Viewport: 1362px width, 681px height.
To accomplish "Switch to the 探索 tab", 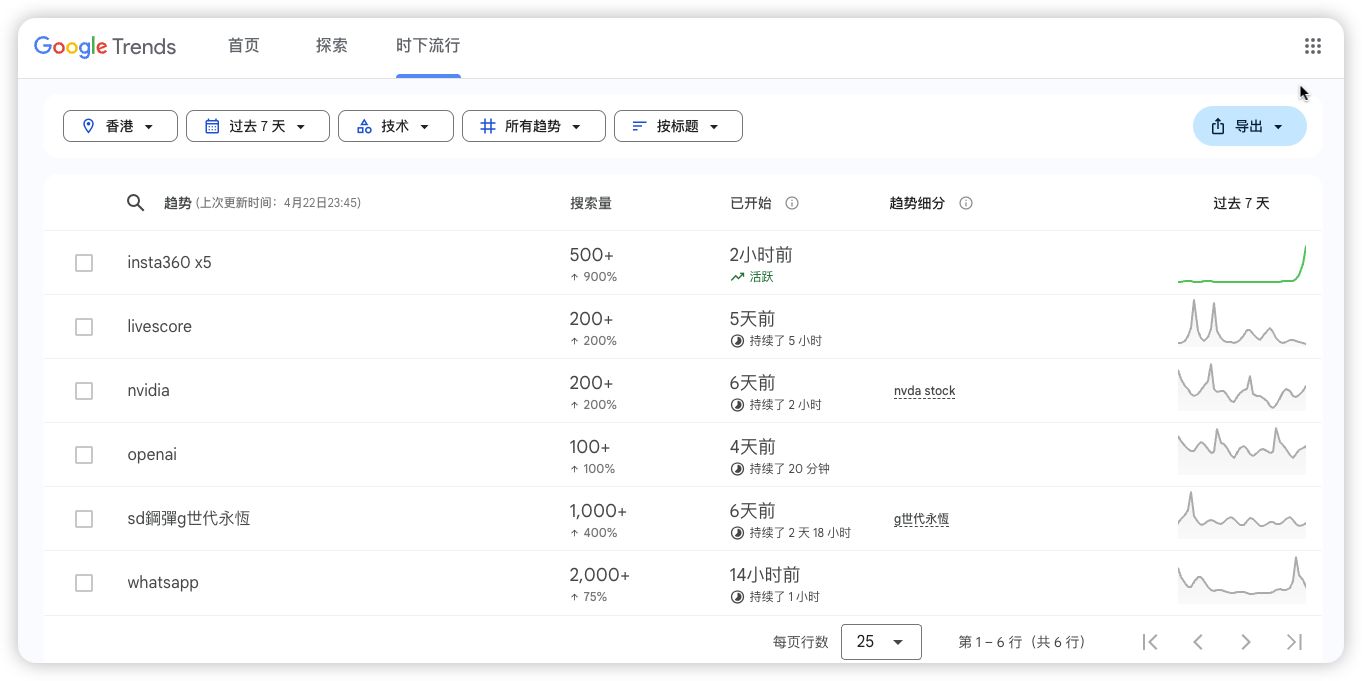I will point(332,46).
